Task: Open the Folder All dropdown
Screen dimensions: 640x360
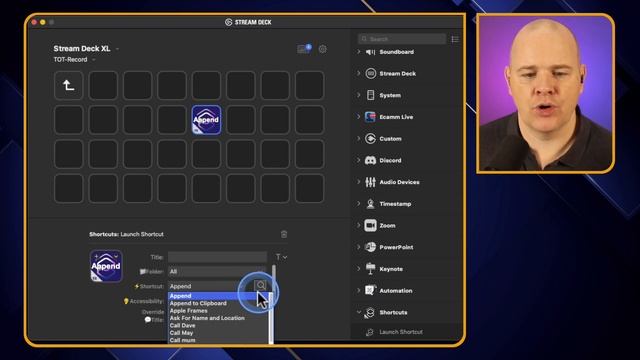Action: (x=217, y=271)
